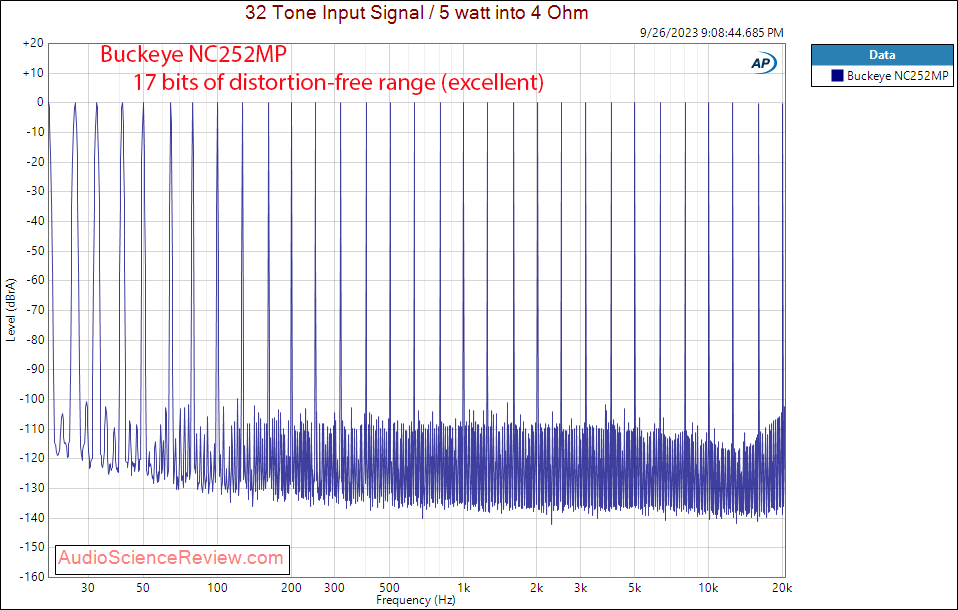
Task: Click the '500' frequency axis tick label
Action: pyautogui.click(x=389, y=588)
